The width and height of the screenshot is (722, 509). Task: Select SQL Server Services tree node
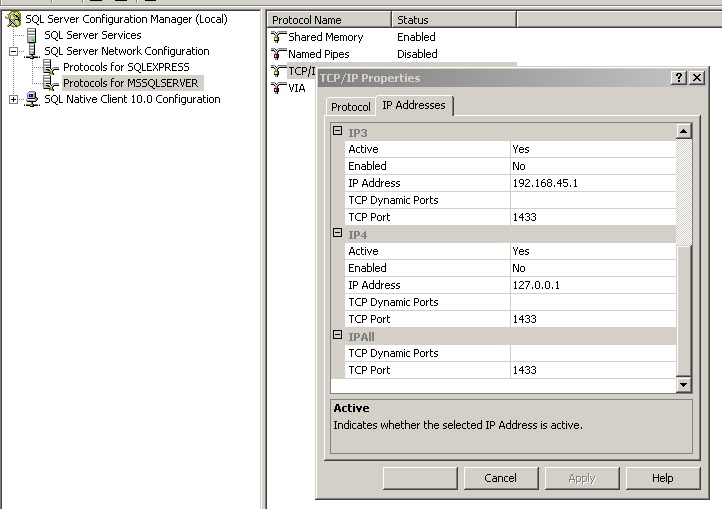pos(93,35)
